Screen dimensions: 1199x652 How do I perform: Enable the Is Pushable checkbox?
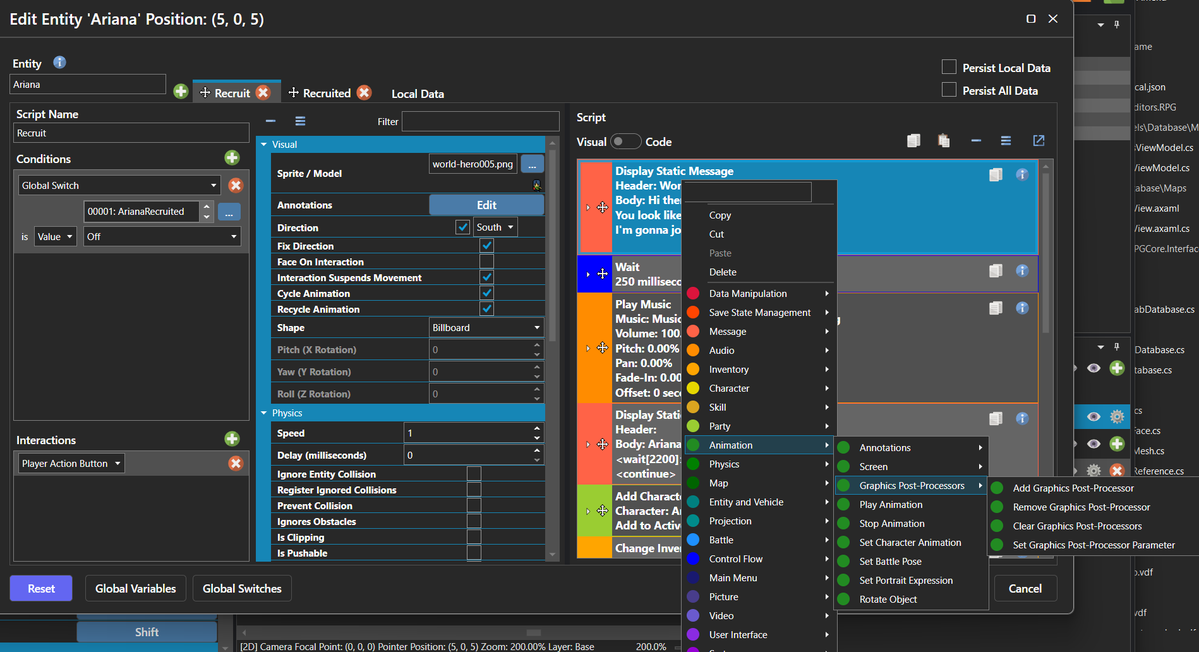pyautogui.click(x=474, y=553)
